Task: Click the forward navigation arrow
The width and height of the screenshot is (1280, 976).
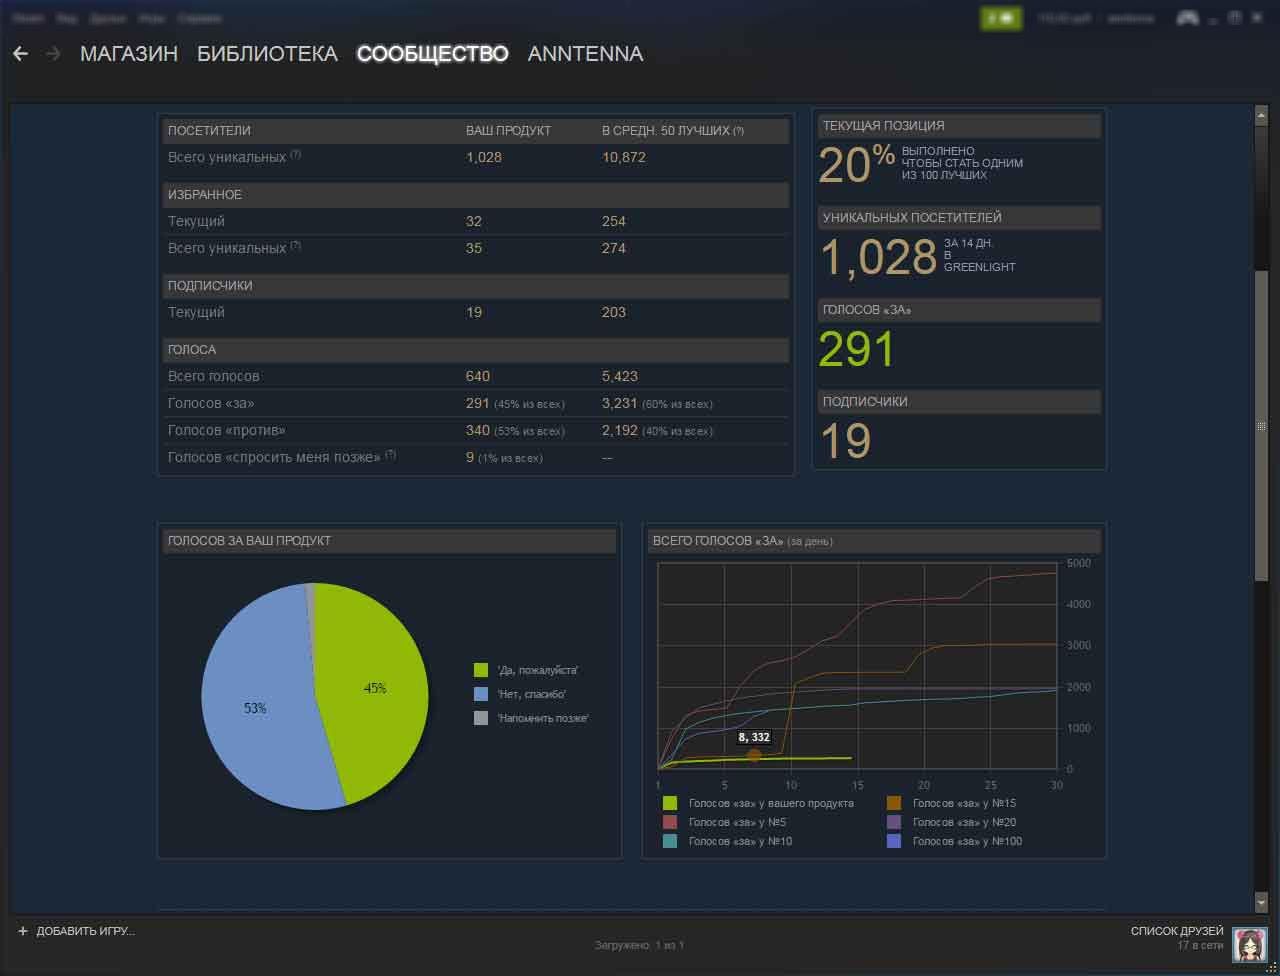Action: pyautogui.click(x=53, y=54)
